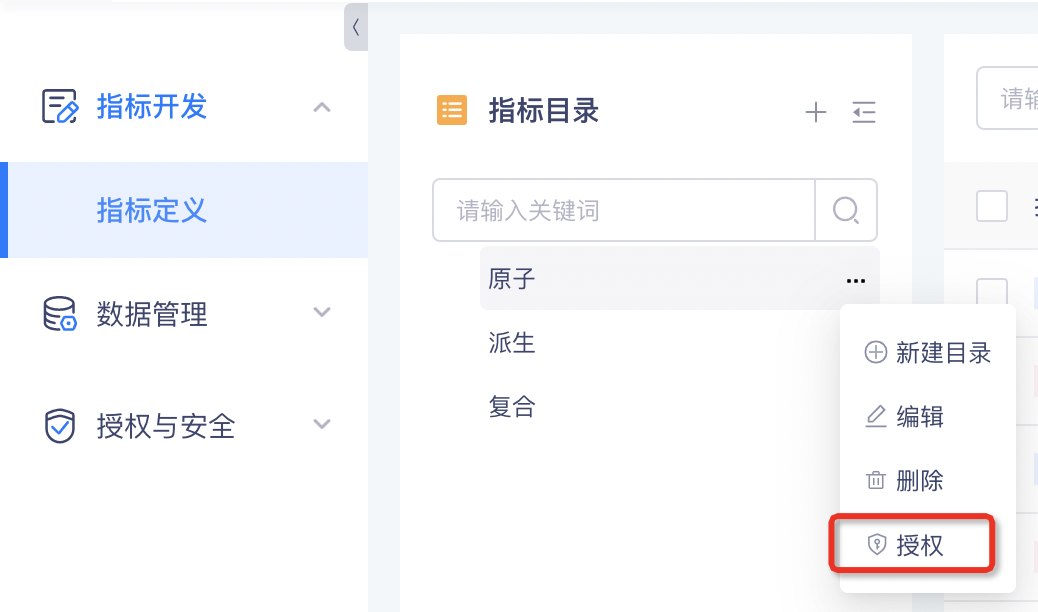Click the 授权与安全 shield icon

pyautogui.click(x=59, y=426)
